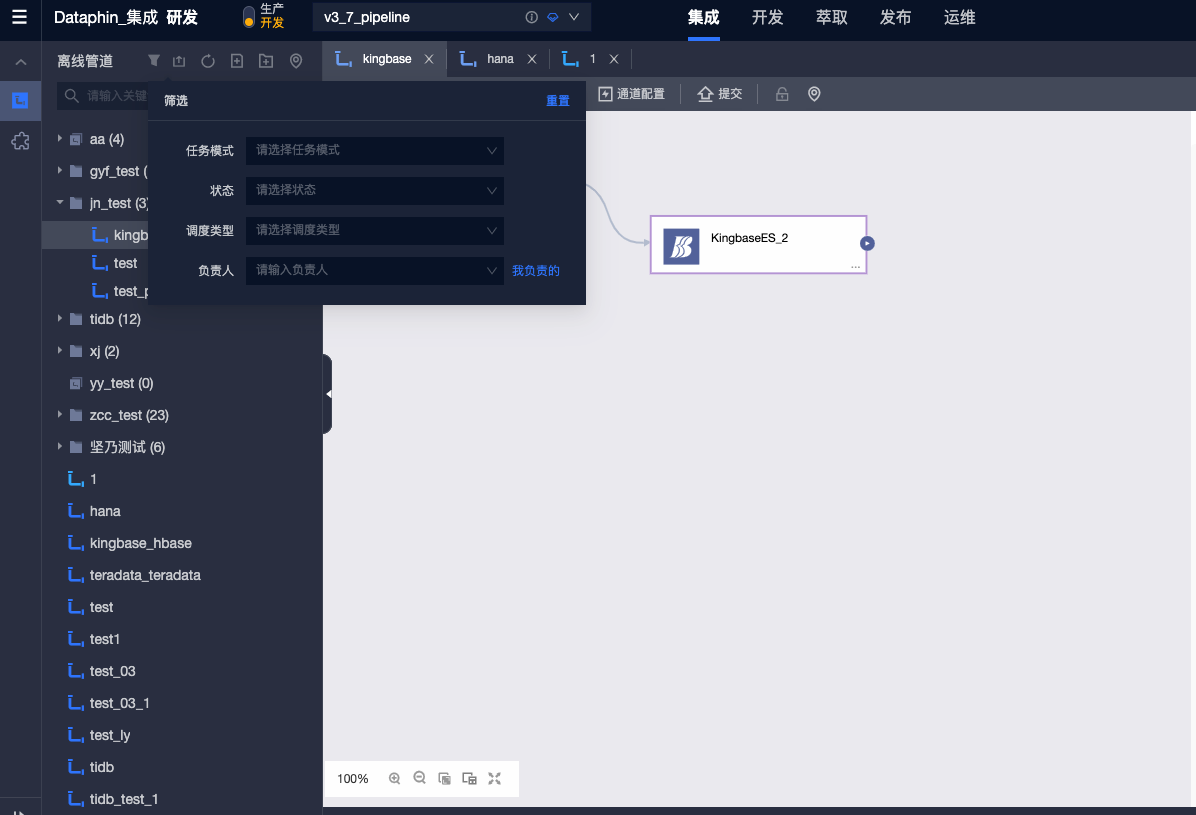Click the new folder icon in the panel toolbar
This screenshot has height=815, width=1196.
tap(265, 60)
